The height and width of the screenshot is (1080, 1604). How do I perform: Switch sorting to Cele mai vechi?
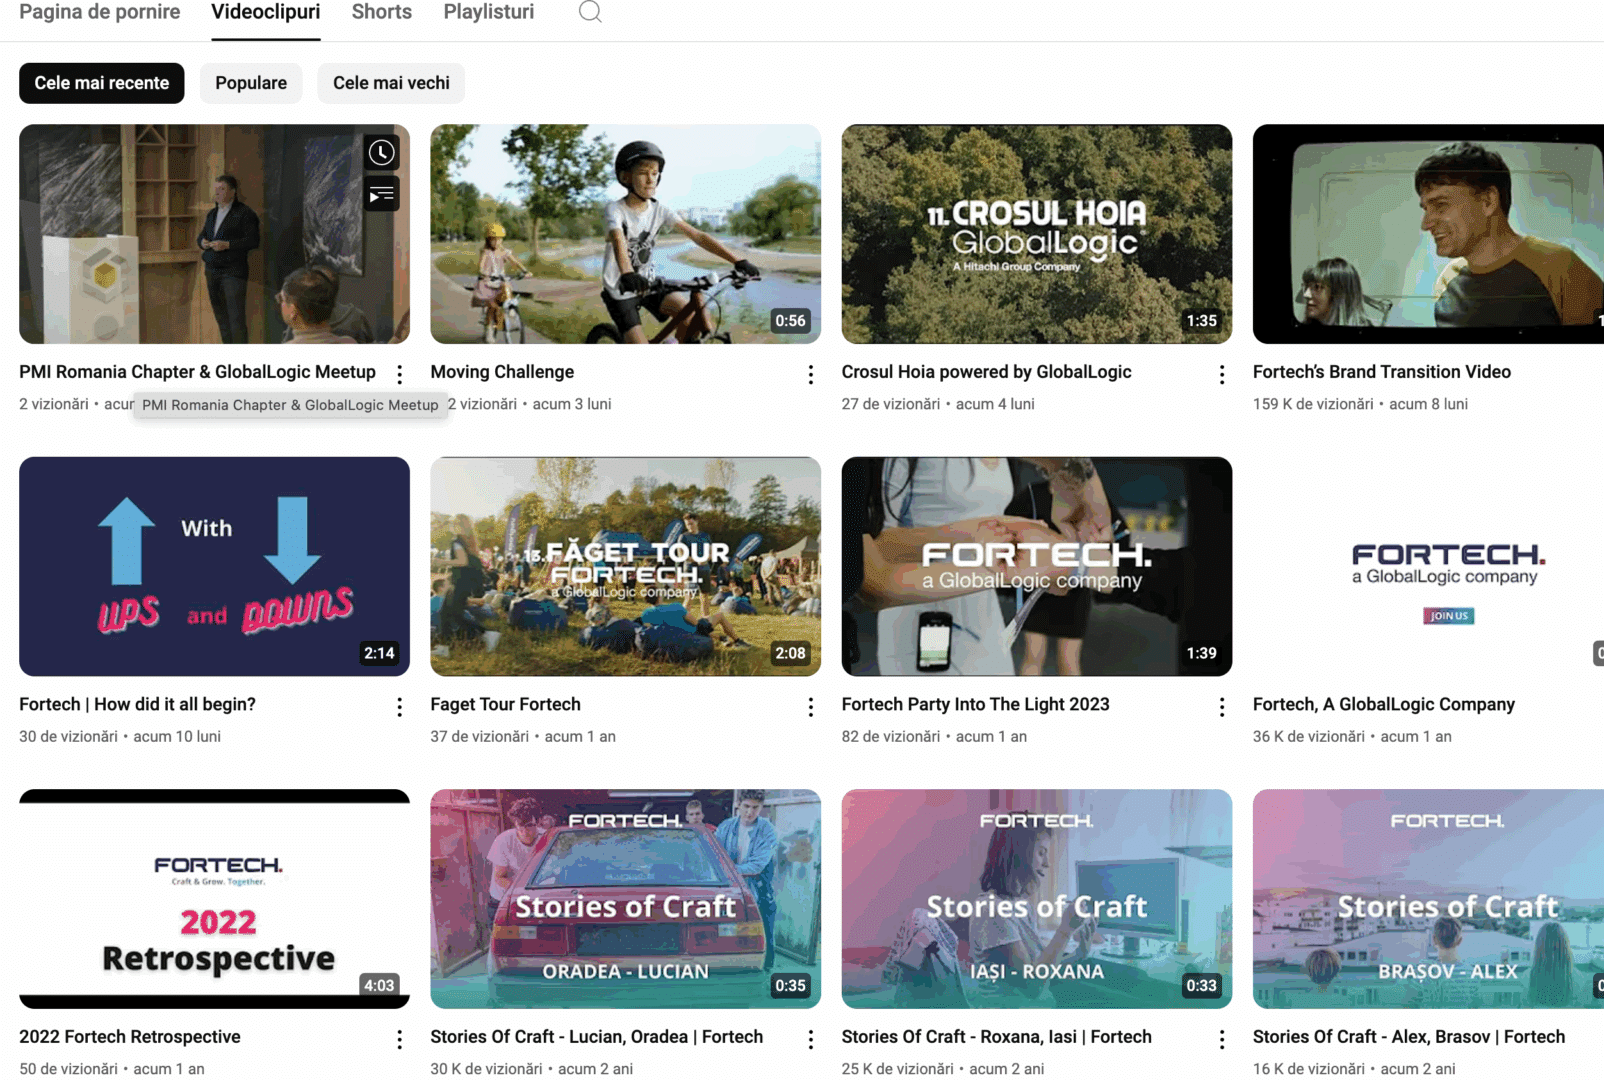pyautogui.click(x=391, y=83)
